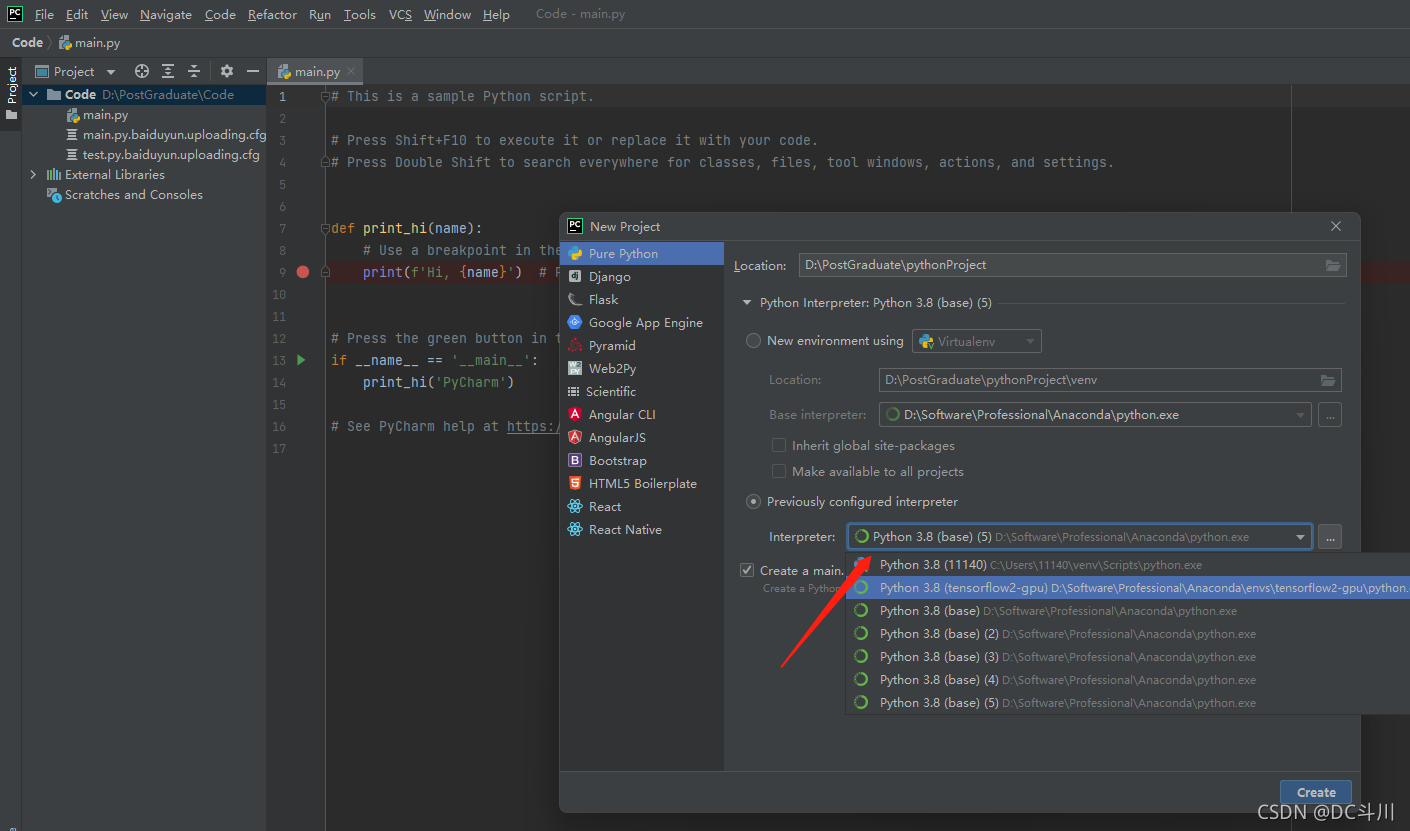Image resolution: width=1410 pixels, height=831 pixels.
Task: Hide the Project panel with minus icon
Action: 253,71
